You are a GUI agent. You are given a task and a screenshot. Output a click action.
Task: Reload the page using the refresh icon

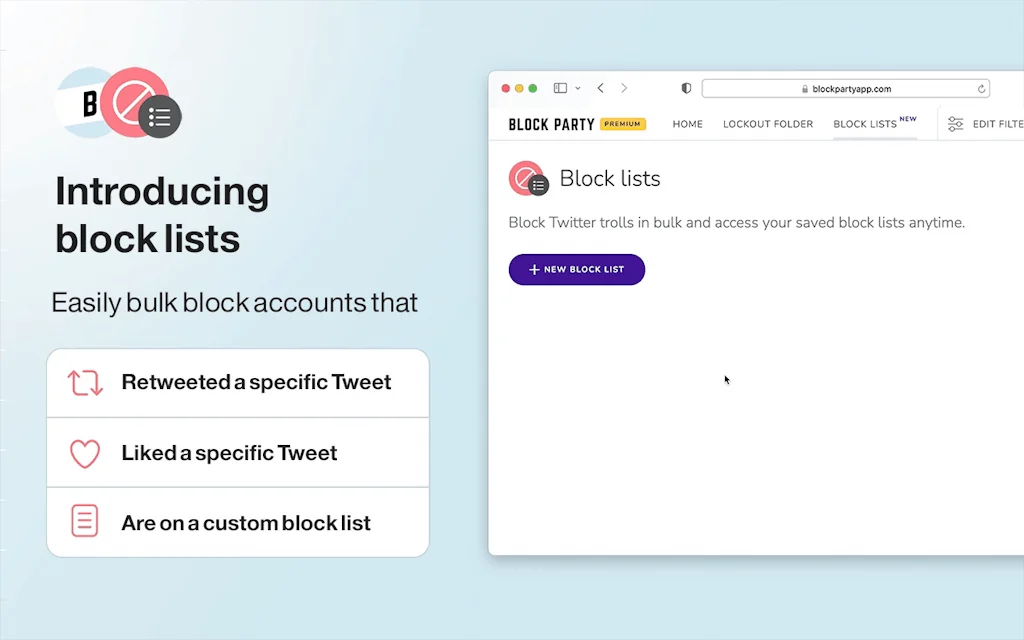[x=979, y=88]
